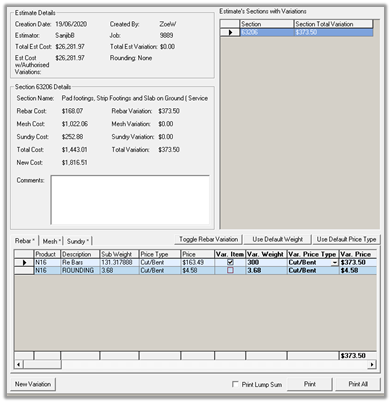This screenshot has width=391, height=403.
Task: Create a New Variation
Action: point(33,384)
